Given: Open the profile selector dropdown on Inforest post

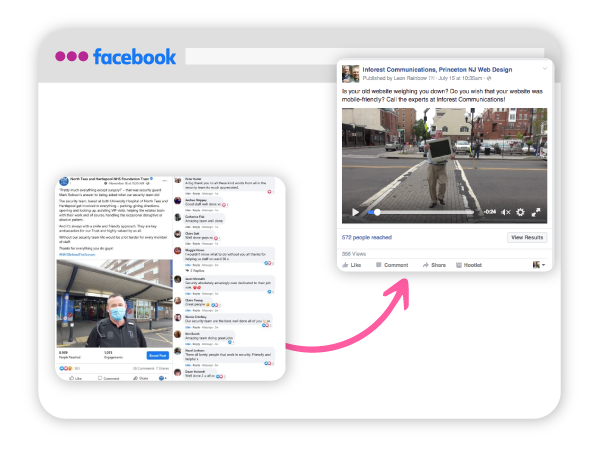Looking at the screenshot, I should (538, 265).
